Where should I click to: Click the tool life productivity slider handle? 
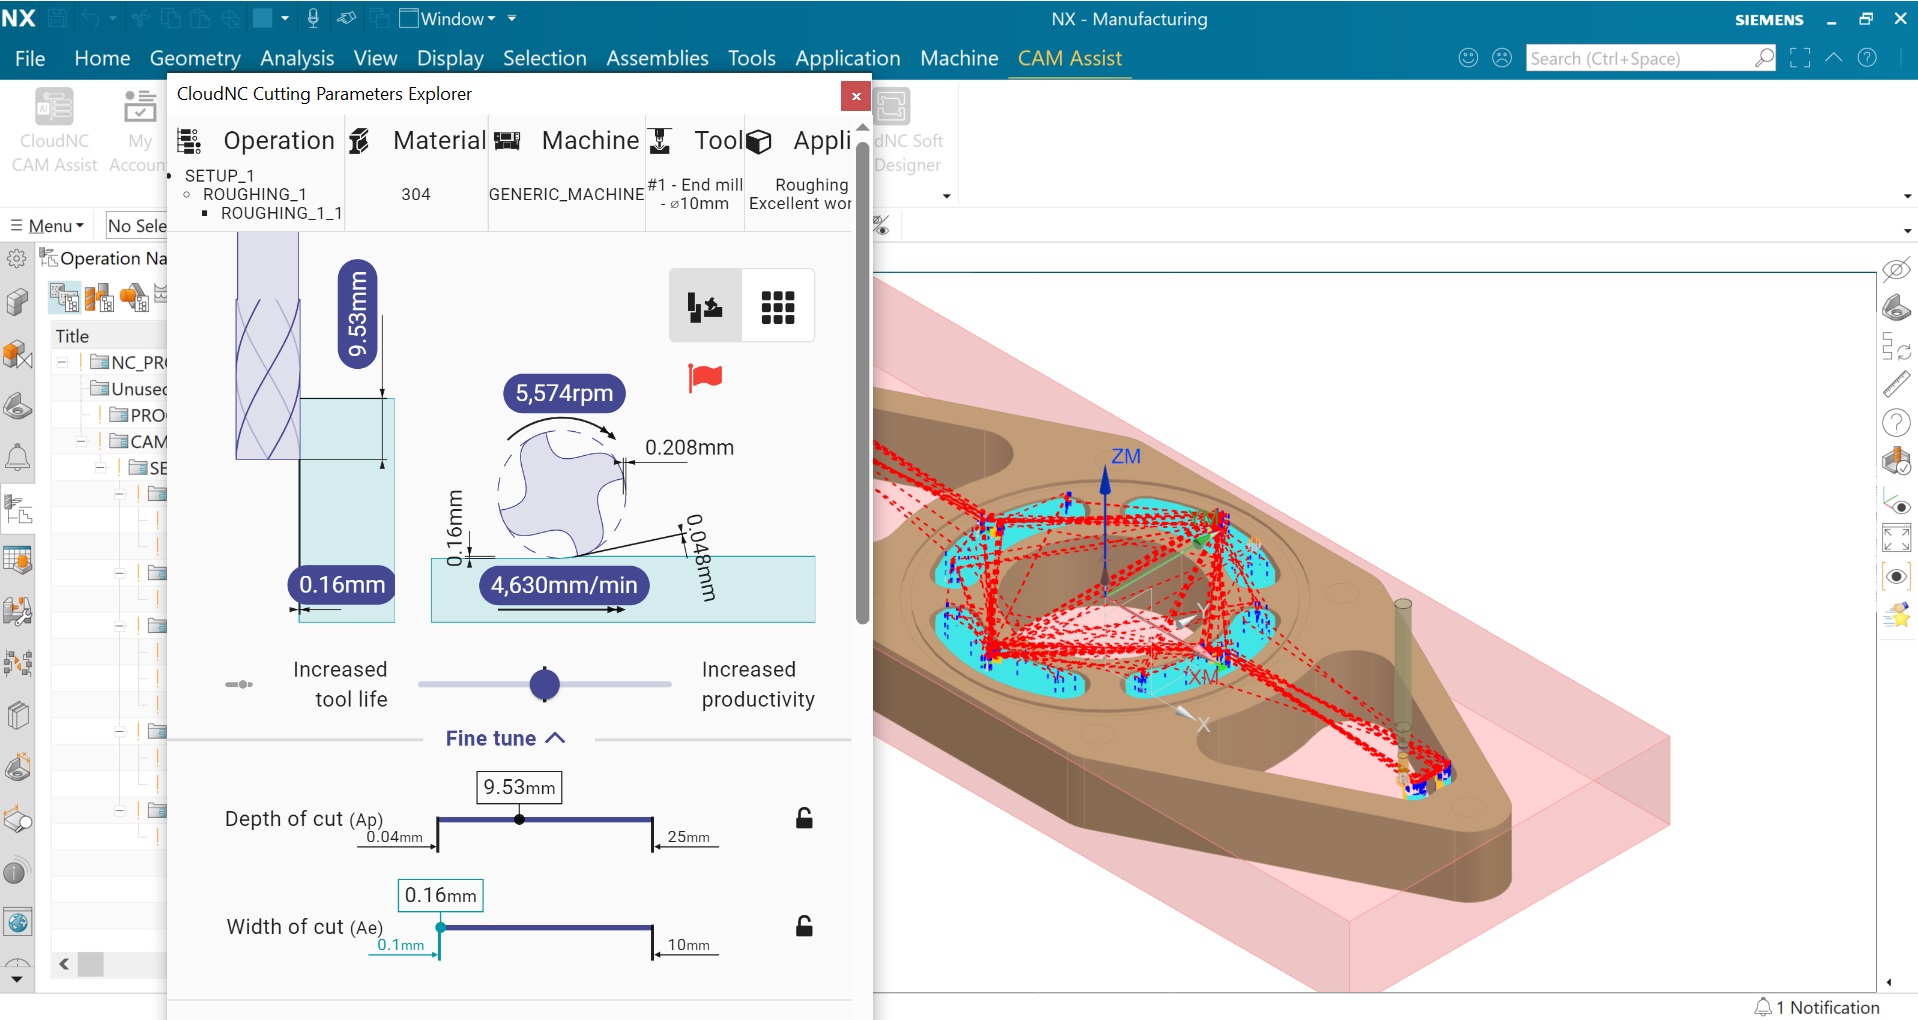click(544, 684)
